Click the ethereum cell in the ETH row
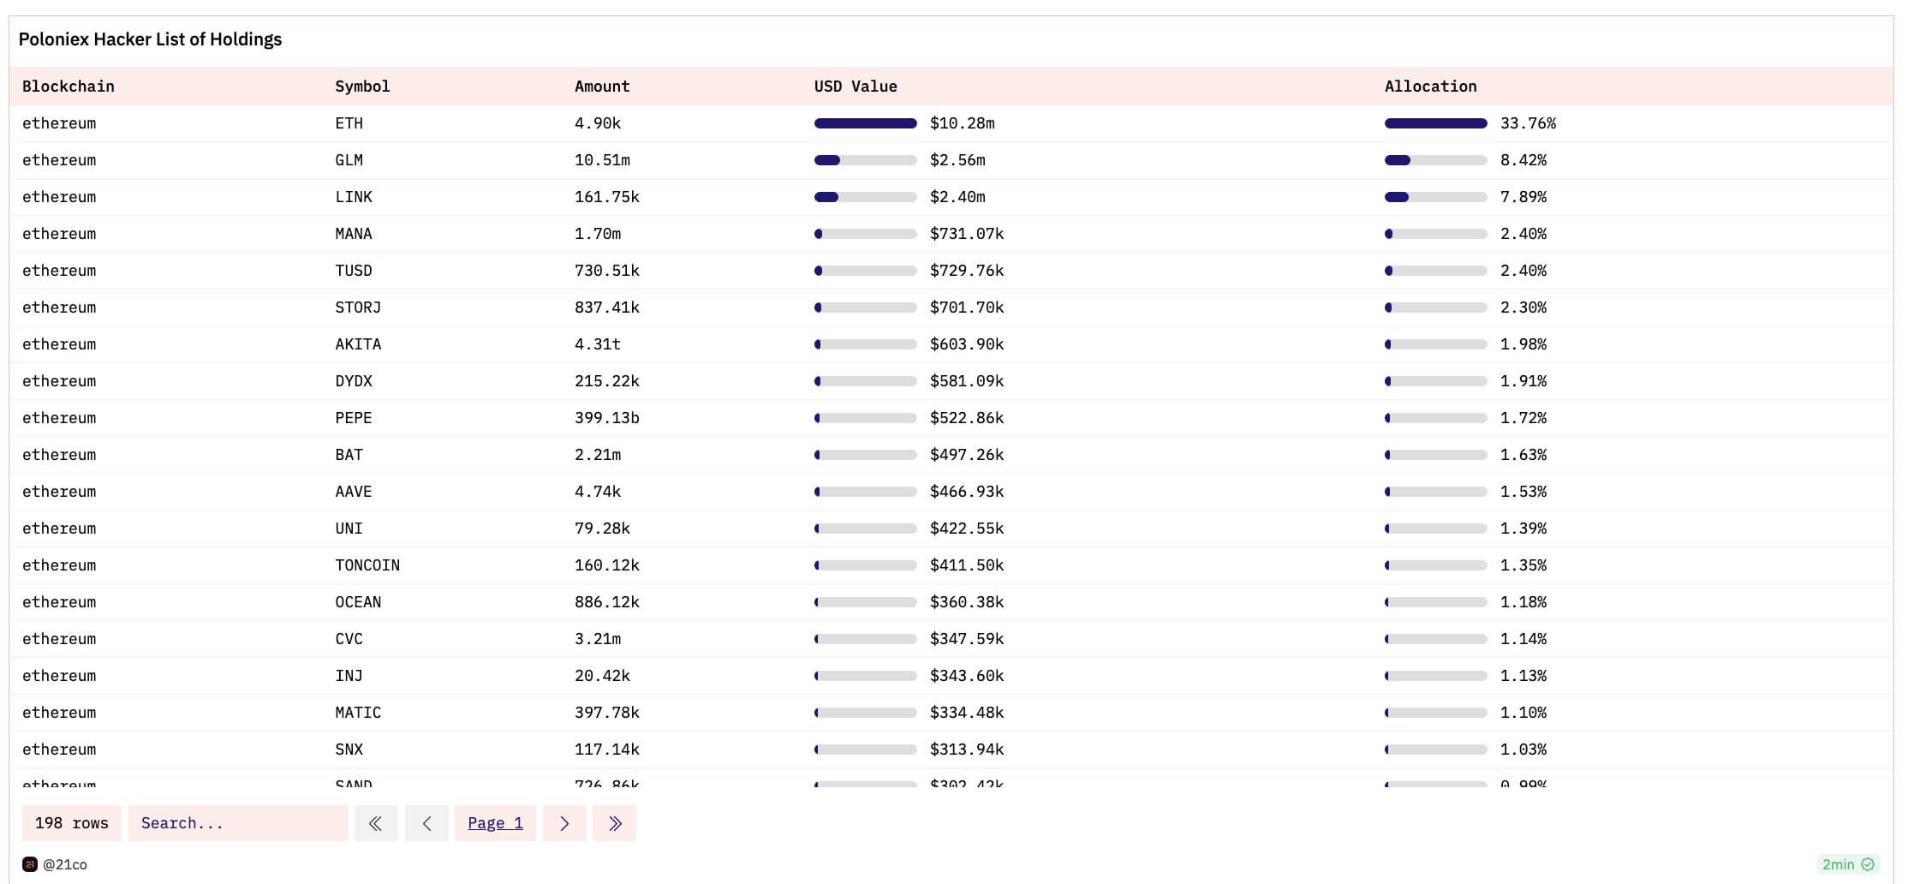Viewport: 1920px width, 884px height. 59,123
